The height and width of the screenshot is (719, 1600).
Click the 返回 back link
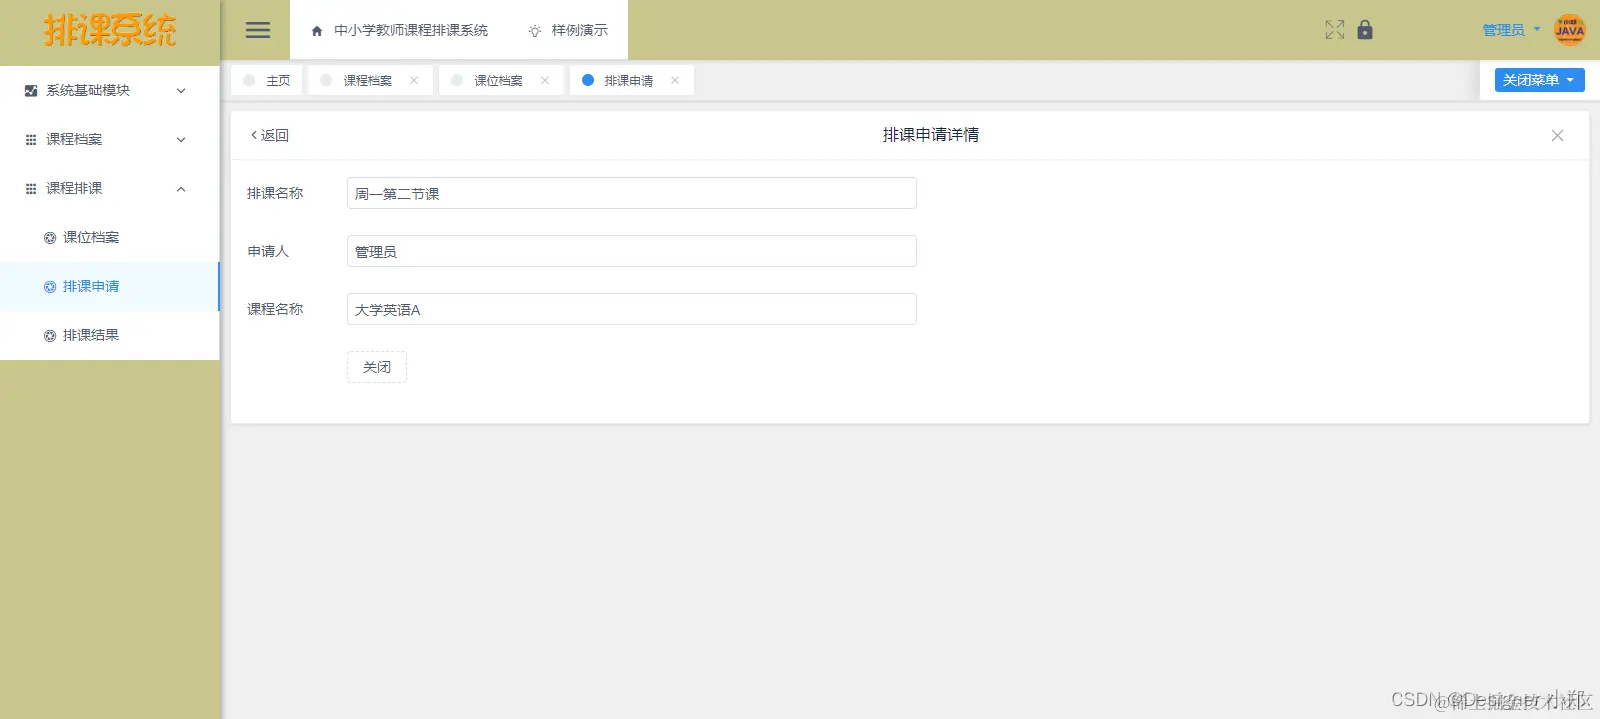270,136
